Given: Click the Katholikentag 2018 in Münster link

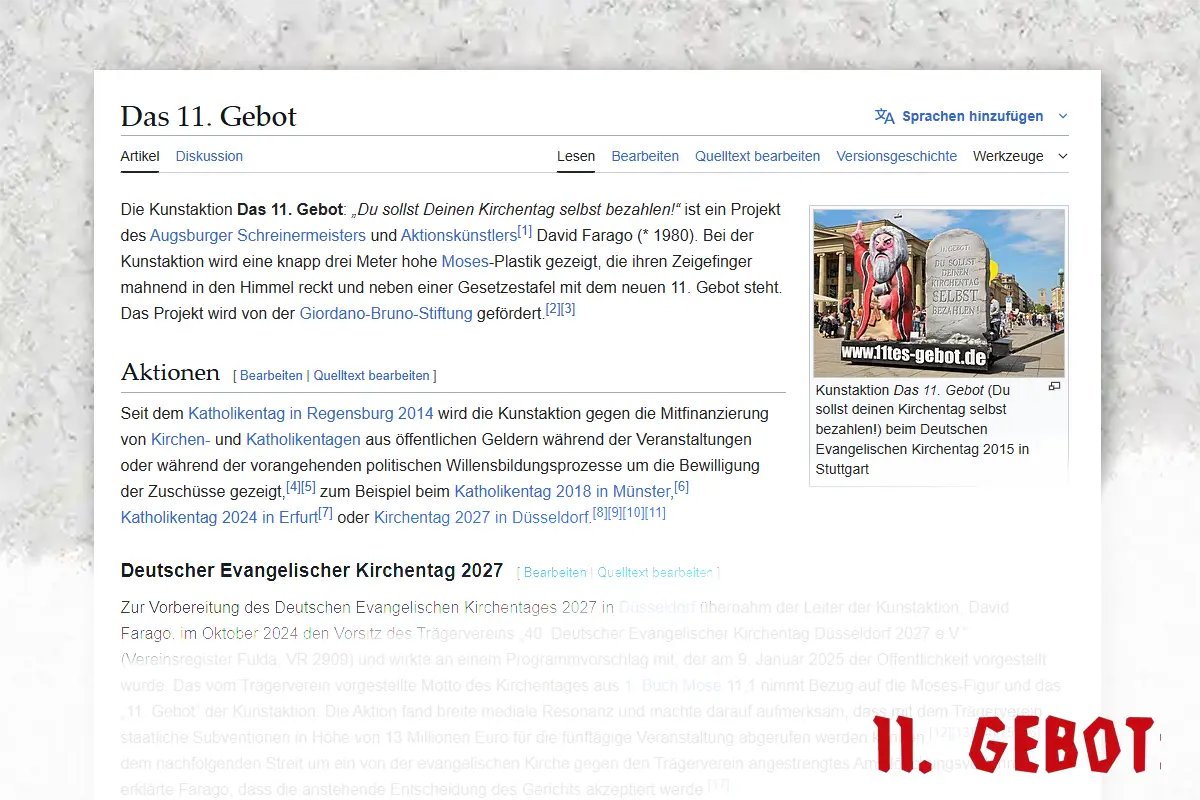Looking at the screenshot, I should pyautogui.click(x=562, y=491).
